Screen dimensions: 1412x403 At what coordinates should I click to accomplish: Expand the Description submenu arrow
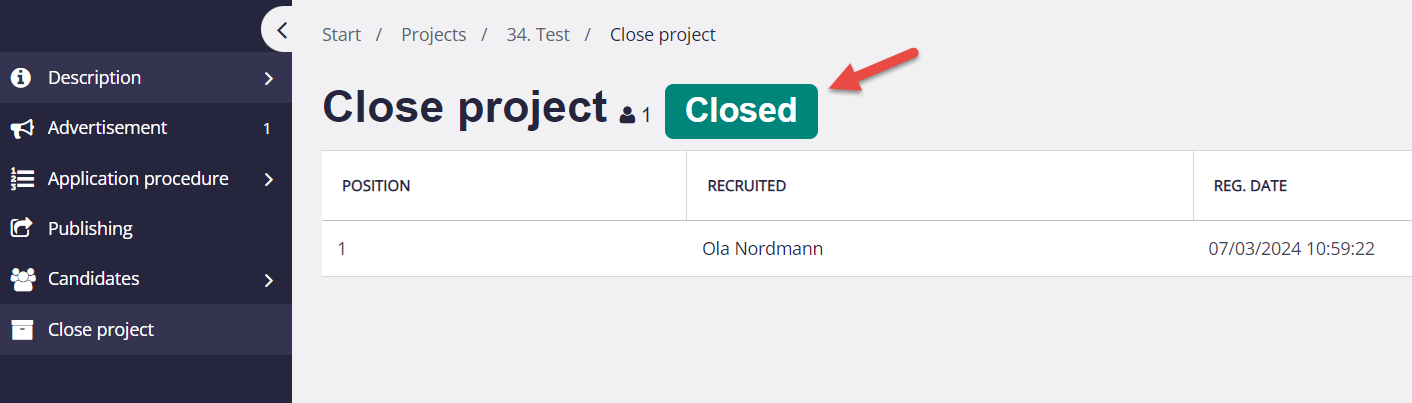click(268, 78)
